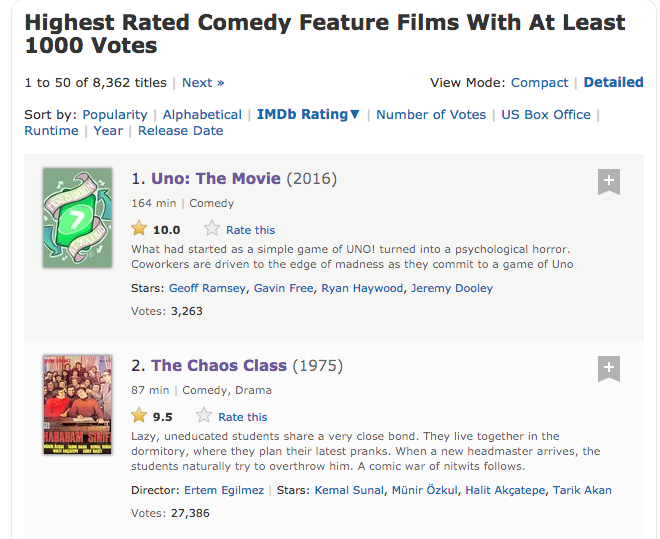Go to Next page of titles
Screen dimensions: 660x539
click(203, 83)
